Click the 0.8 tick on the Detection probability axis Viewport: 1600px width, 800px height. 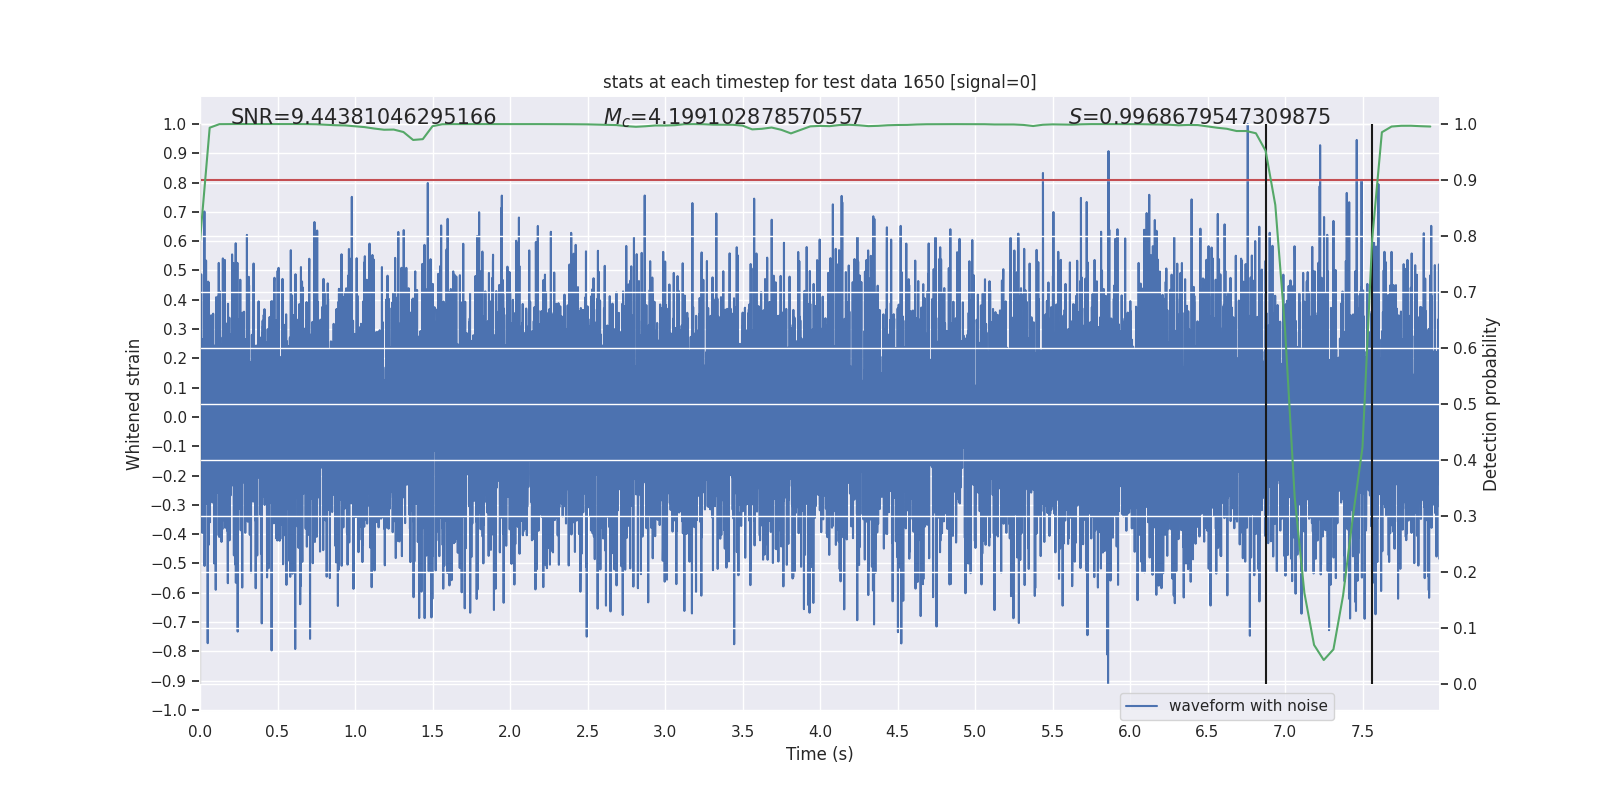[1465, 236]
